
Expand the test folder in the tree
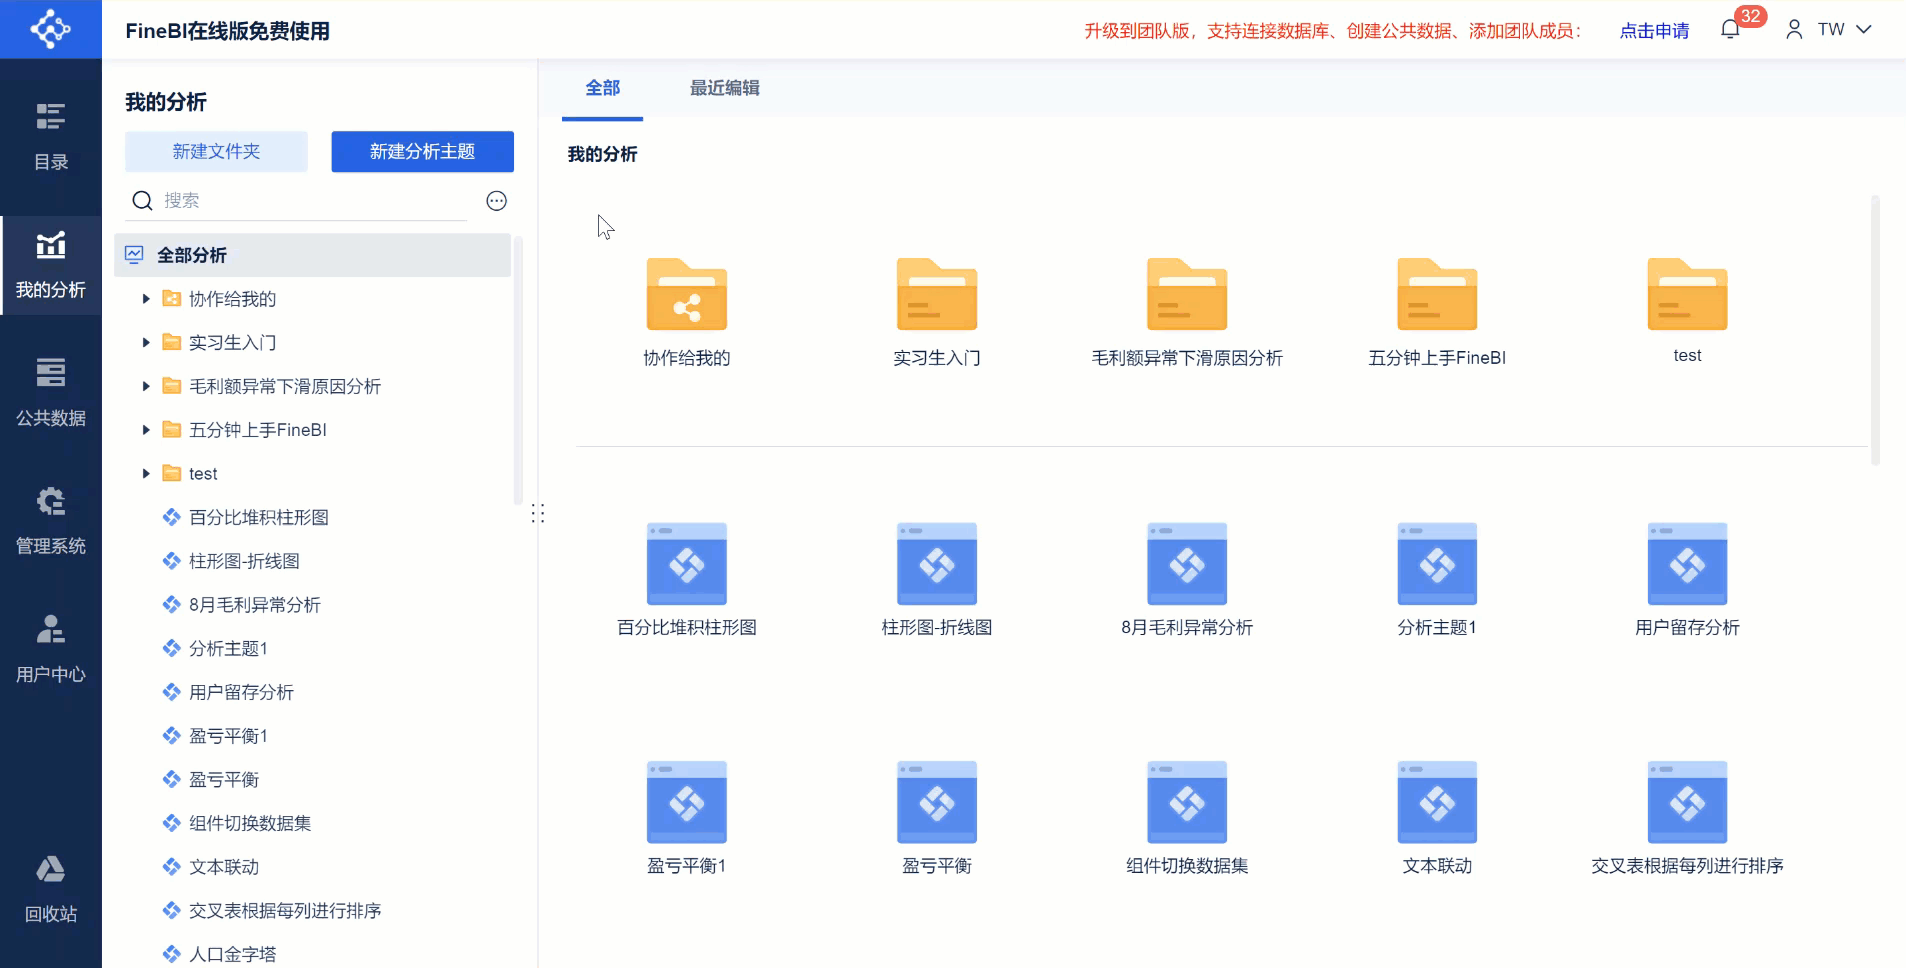coord(145,473)
